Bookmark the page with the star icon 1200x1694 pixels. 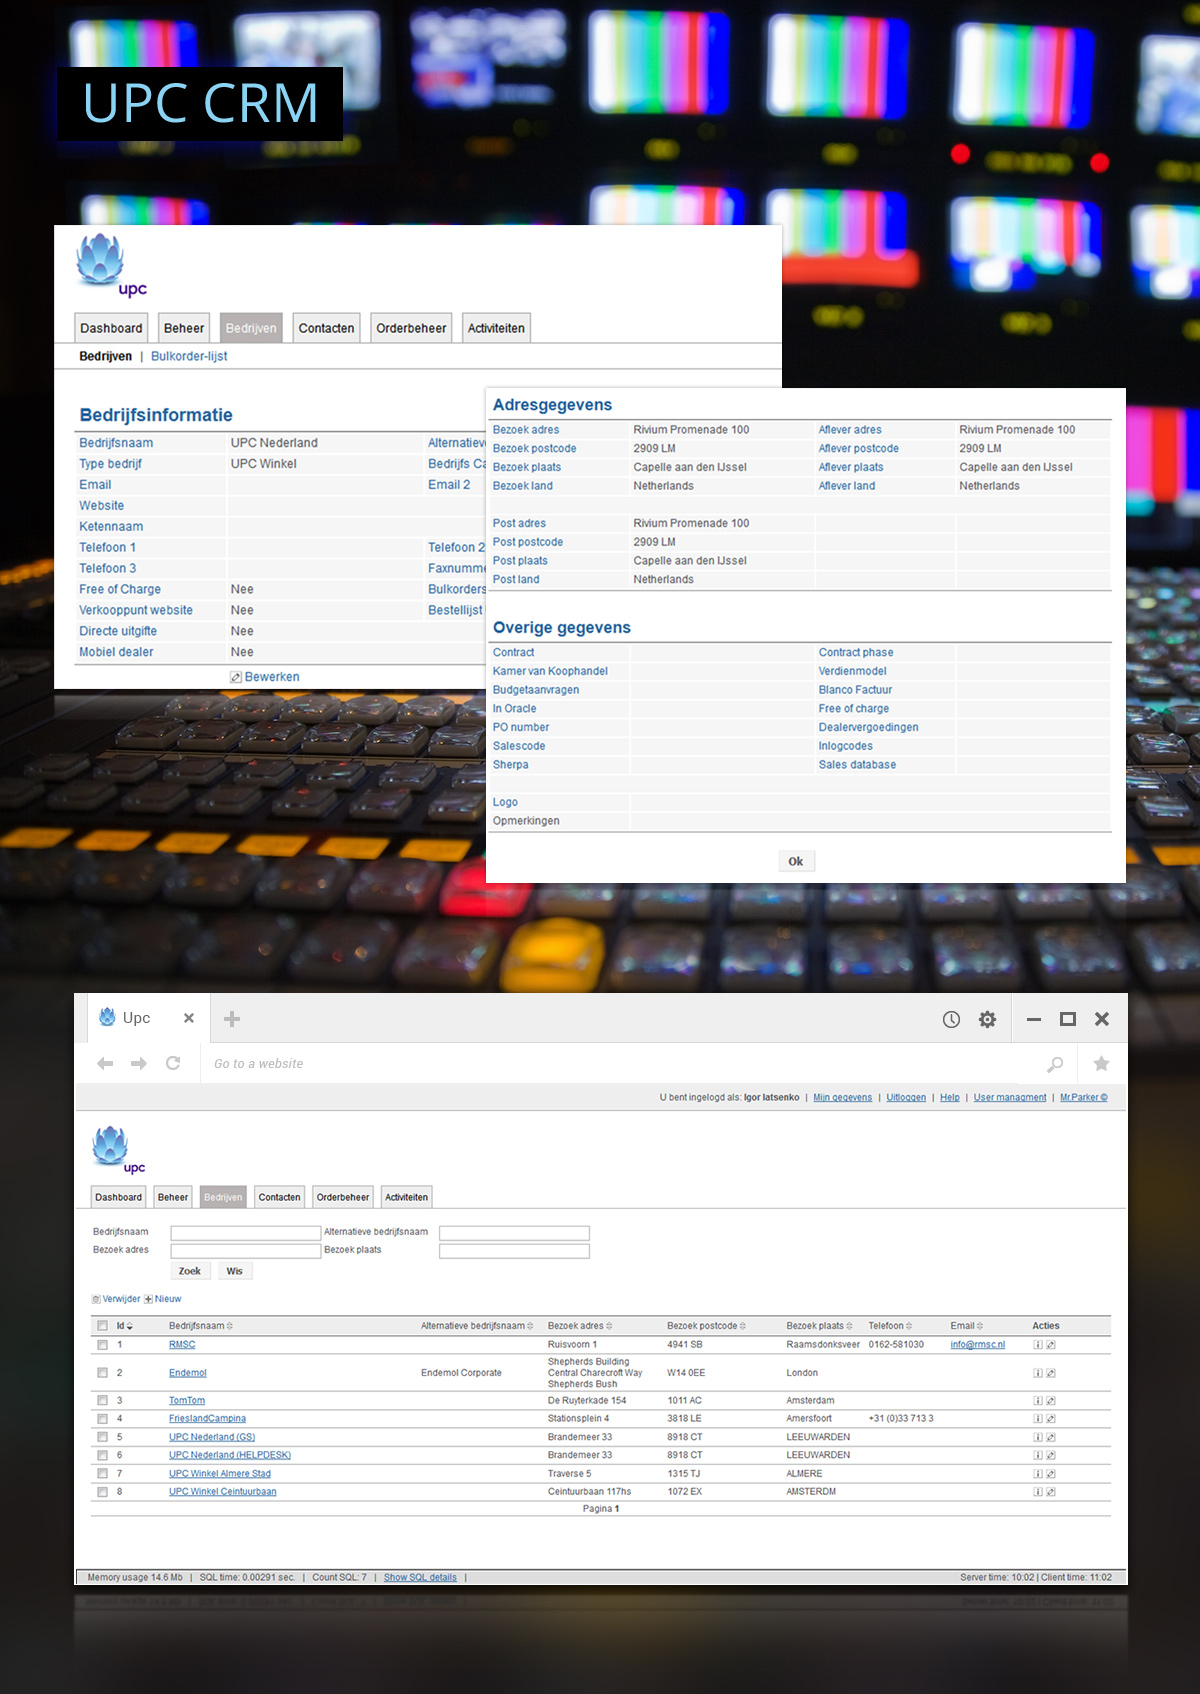tap(1101, 1063)
